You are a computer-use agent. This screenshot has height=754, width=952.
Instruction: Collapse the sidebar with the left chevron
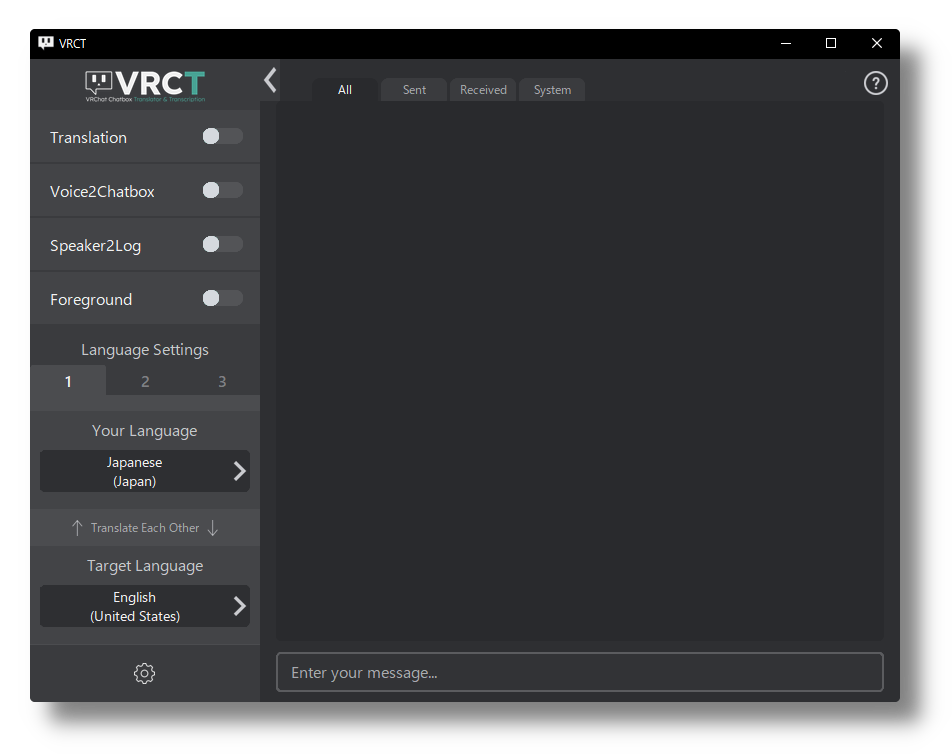tap(270, 80)
